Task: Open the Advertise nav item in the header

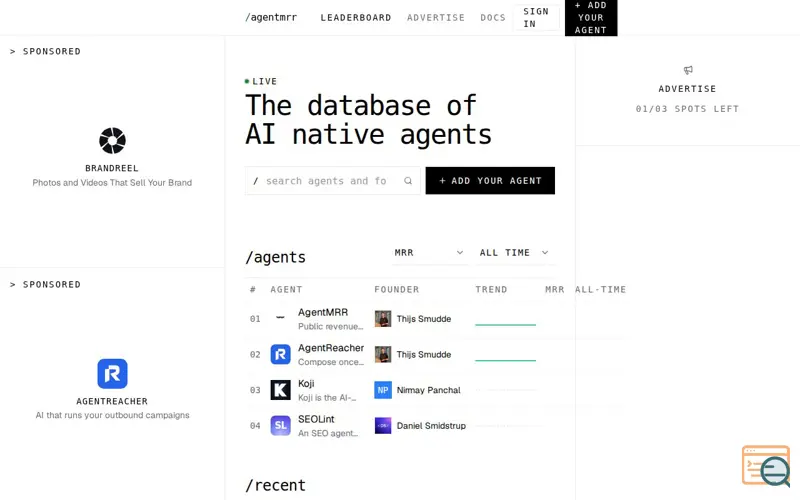Action: pyautogui.click(x=436, y=17)
